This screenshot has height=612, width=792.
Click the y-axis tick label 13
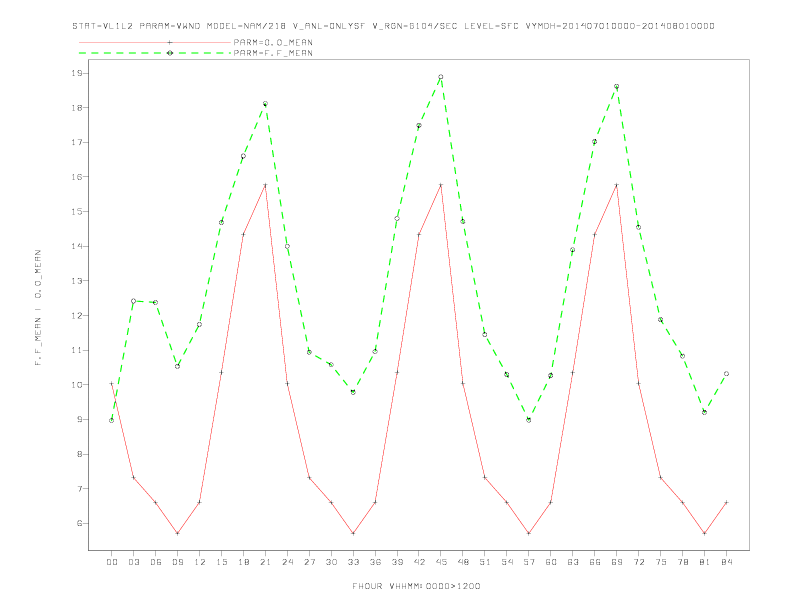[76, 281]
